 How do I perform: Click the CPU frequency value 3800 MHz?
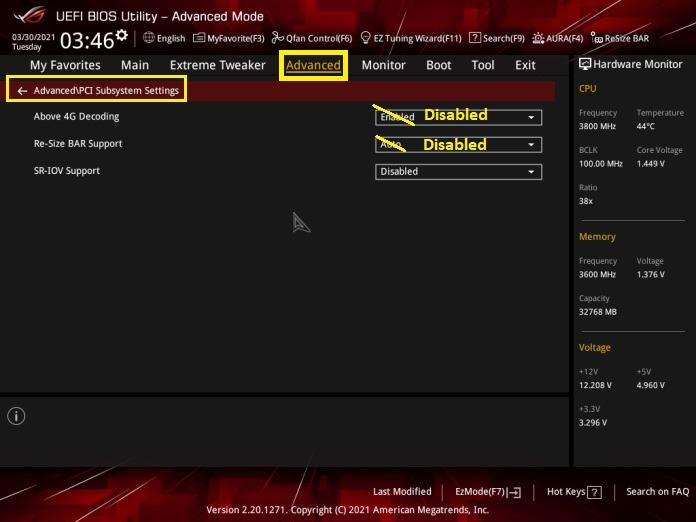click(597, 127)
